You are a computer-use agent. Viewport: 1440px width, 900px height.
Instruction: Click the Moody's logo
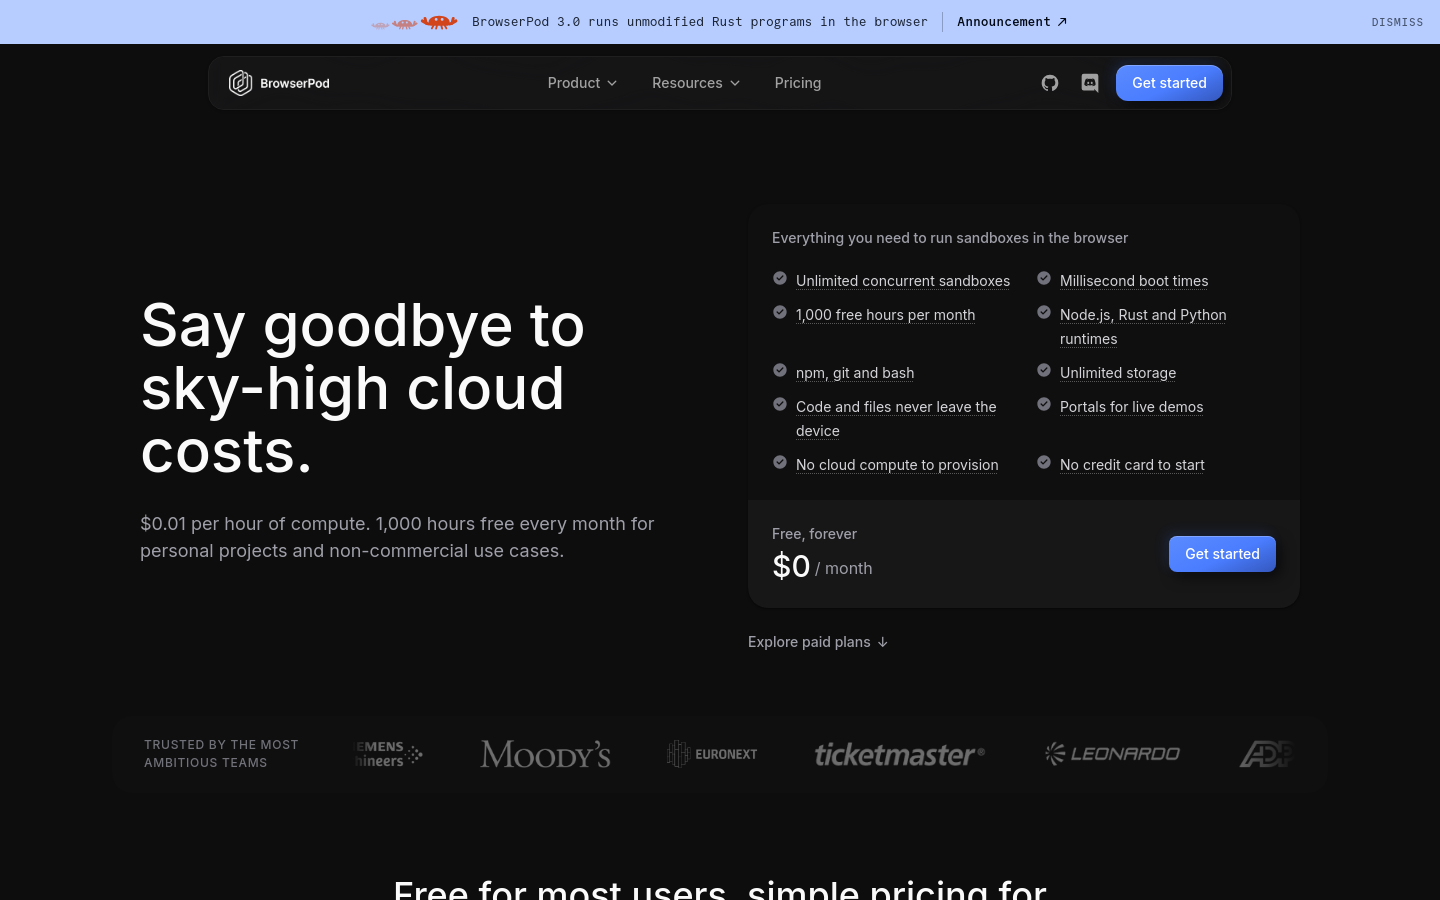[x=545, y=754]
